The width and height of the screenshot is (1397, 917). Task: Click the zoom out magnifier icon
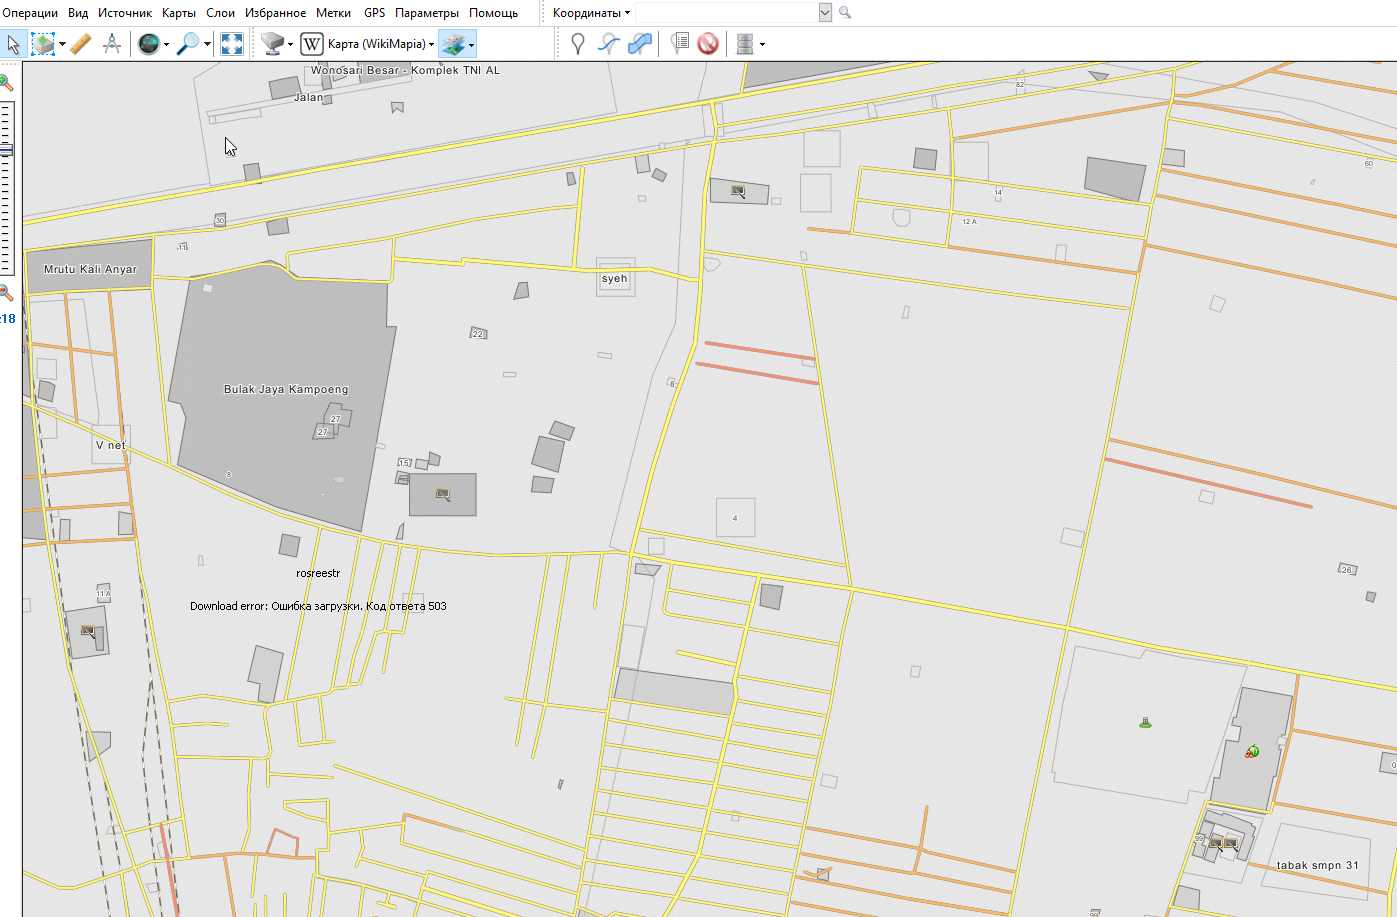tap(6, 292)
